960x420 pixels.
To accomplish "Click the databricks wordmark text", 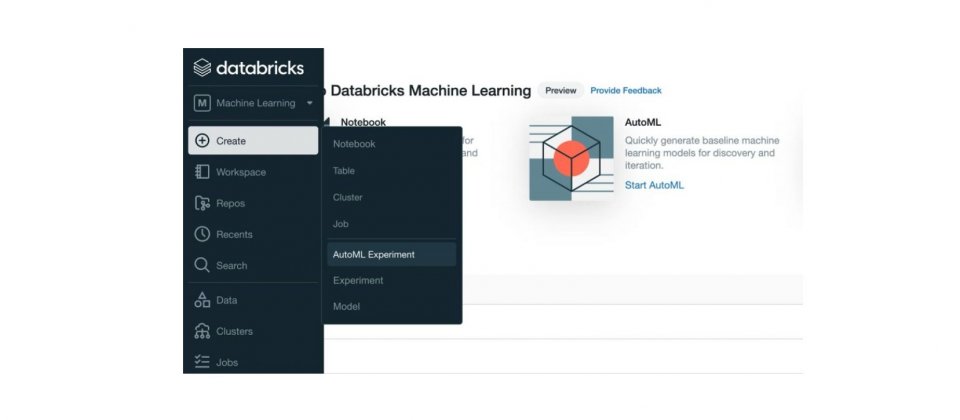I will pos(260,68).
